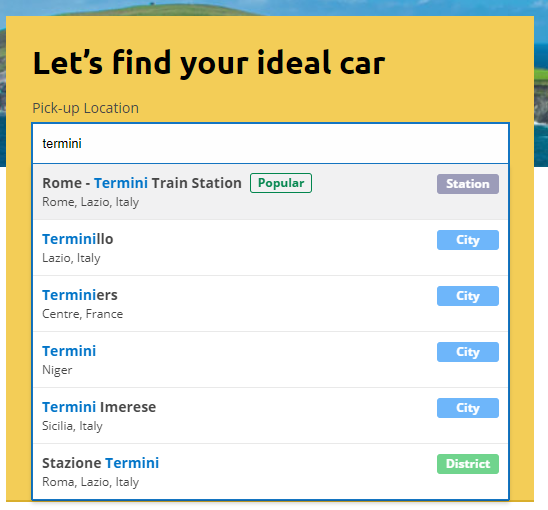
Task: Click the City badge in Niger row
Action: pyautogui.click(x=468, y=352)
